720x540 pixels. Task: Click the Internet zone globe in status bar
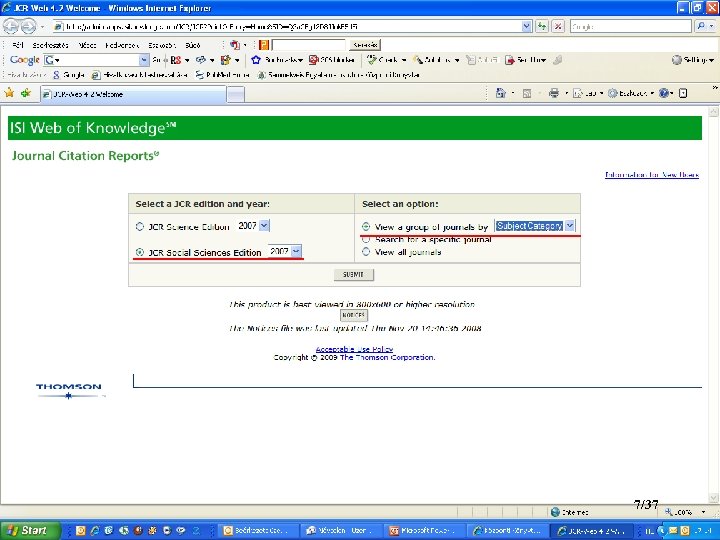[555, 512]
